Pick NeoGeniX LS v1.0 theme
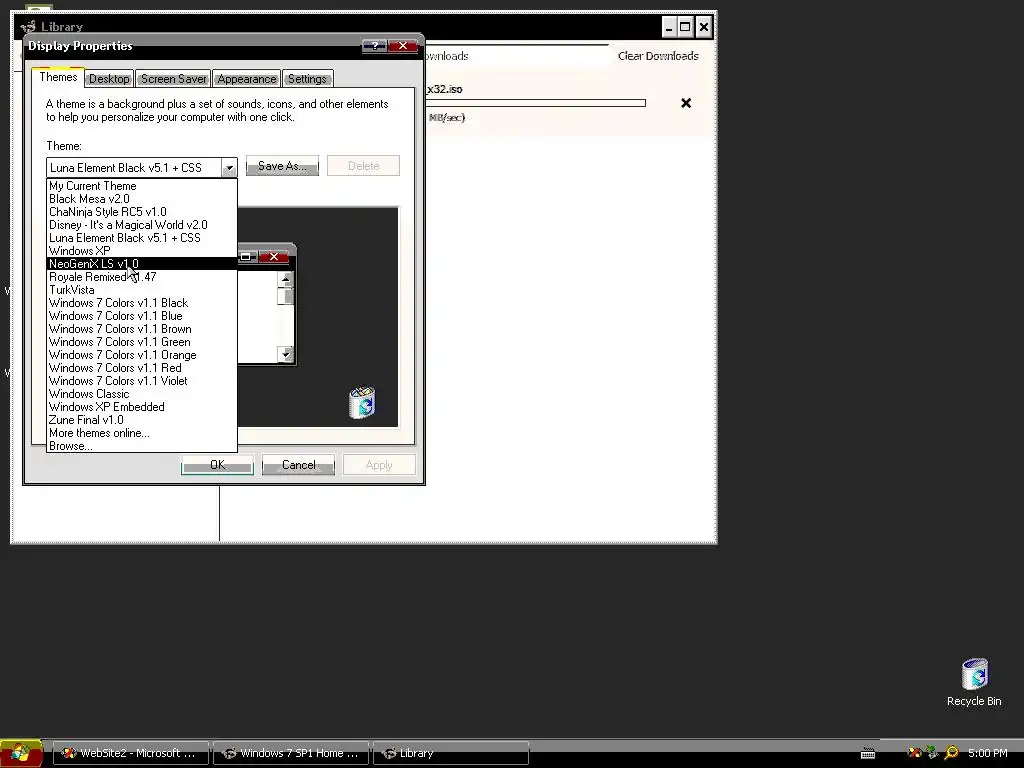The height and width of the screenshot is (768, 1024). 142,264
